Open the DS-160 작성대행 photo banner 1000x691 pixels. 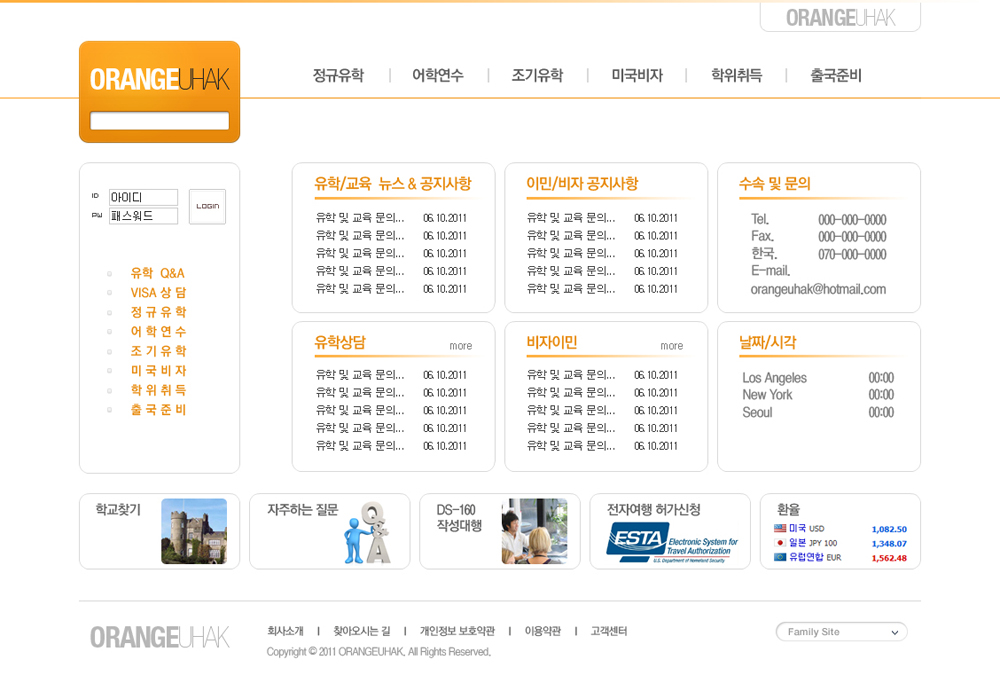point(534,531)
